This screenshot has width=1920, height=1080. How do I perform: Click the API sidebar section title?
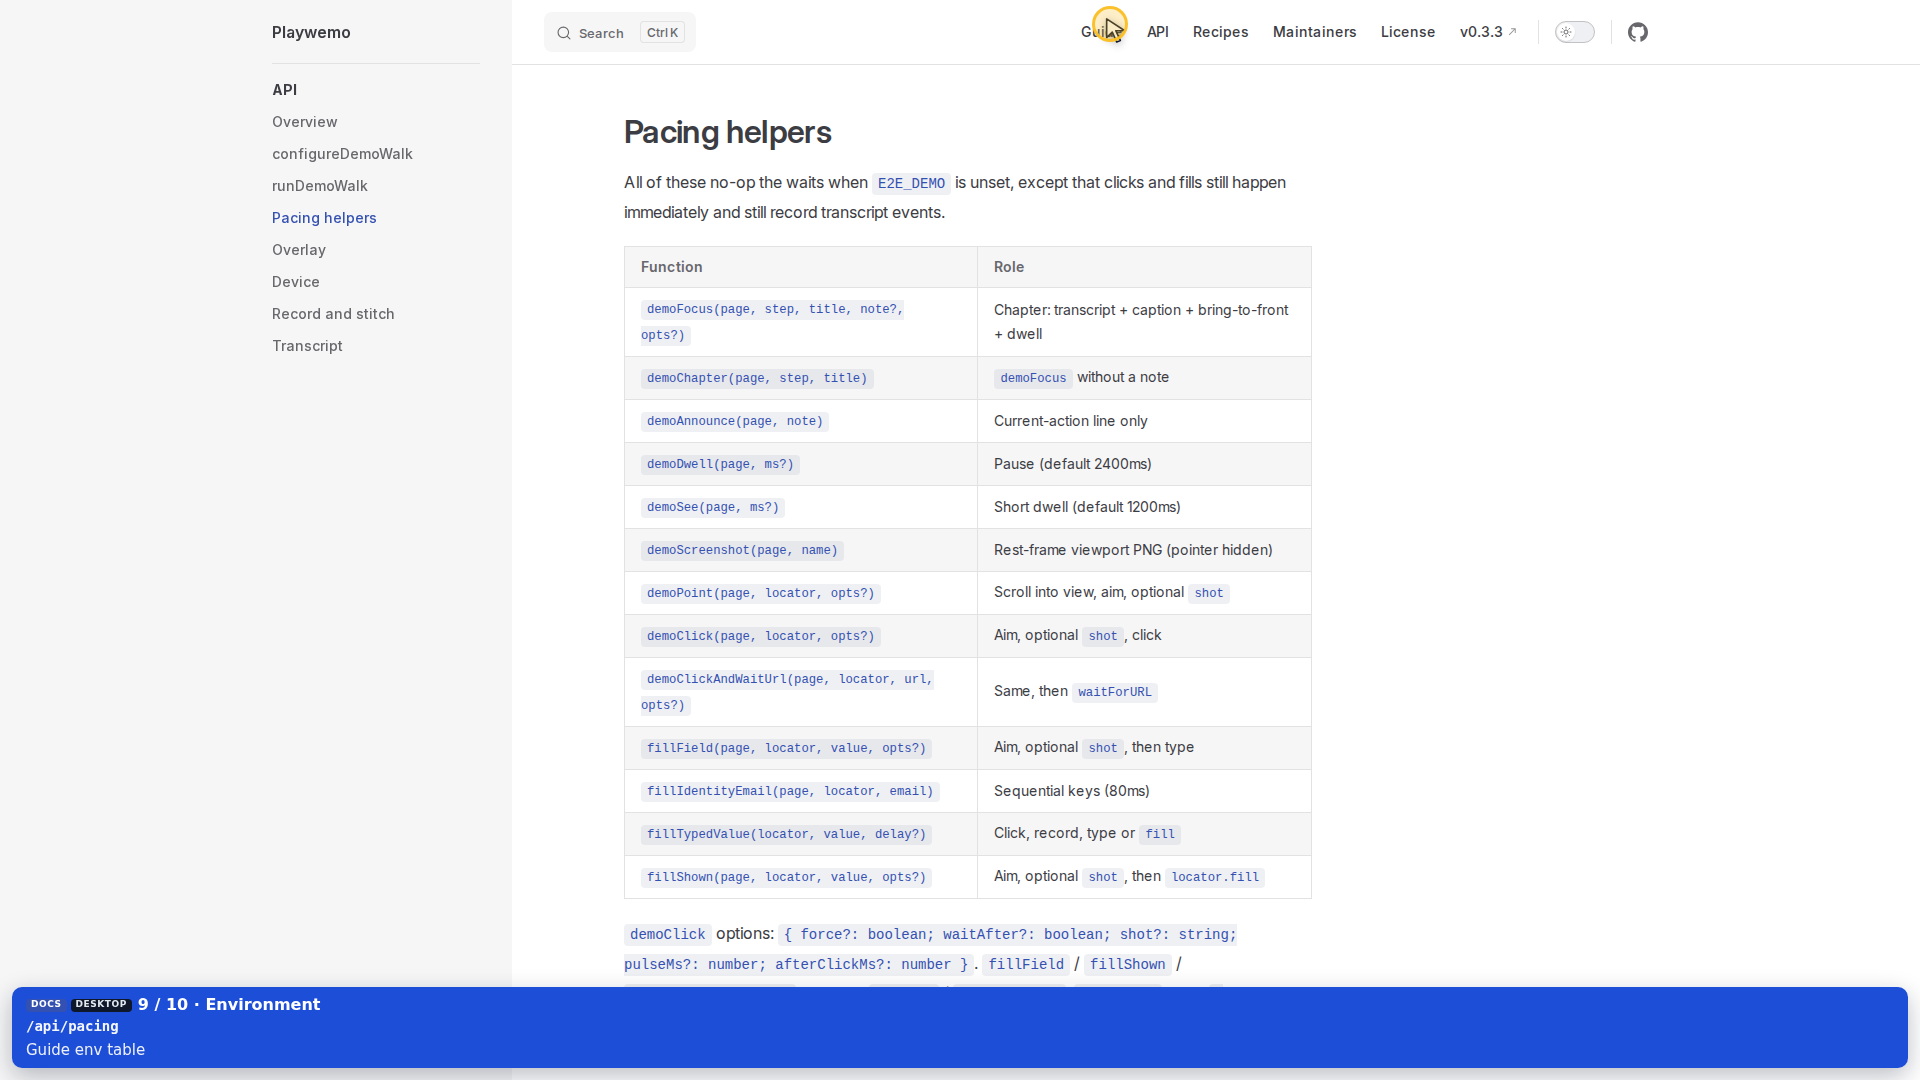point(285,90)
